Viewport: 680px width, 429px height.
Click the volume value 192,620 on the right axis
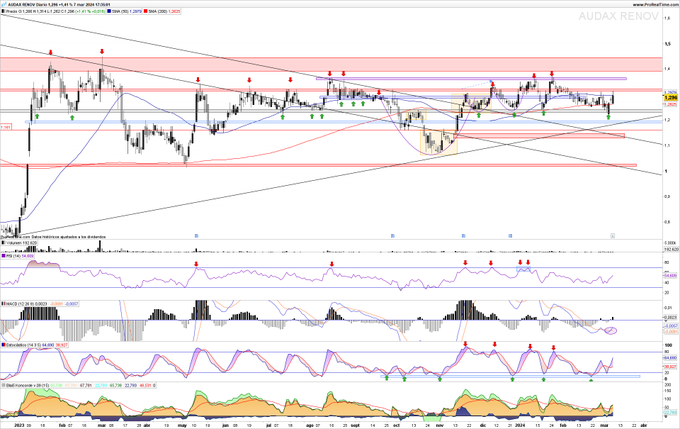671,249
